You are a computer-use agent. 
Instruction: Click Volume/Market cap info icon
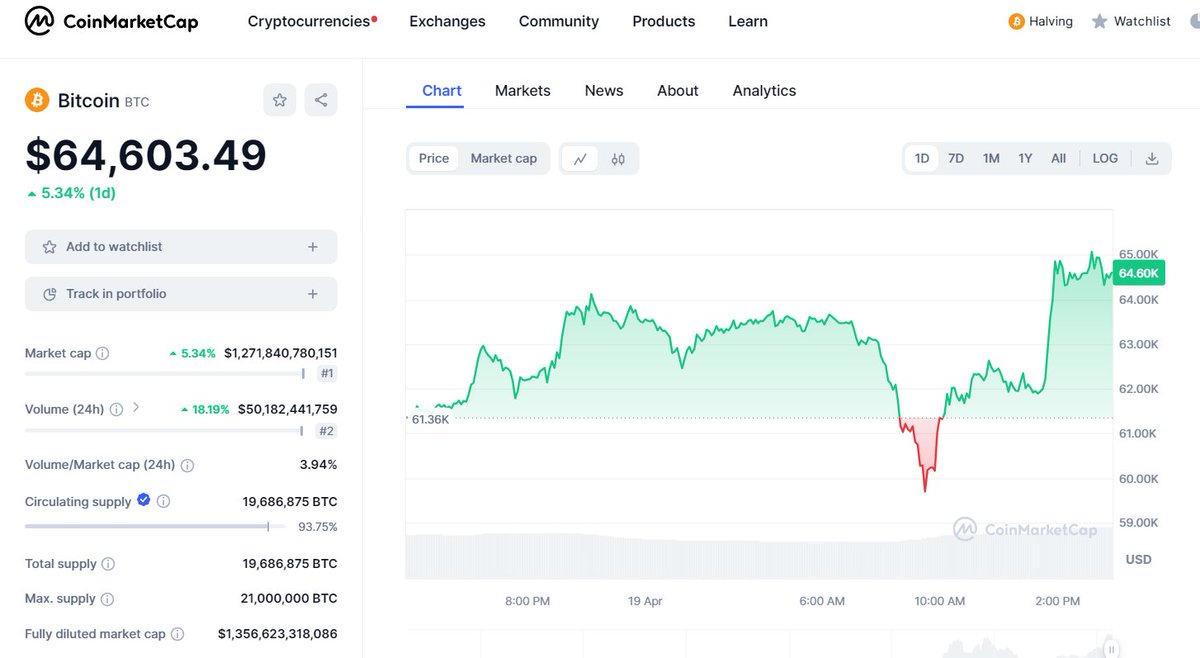tap(188, 465)
